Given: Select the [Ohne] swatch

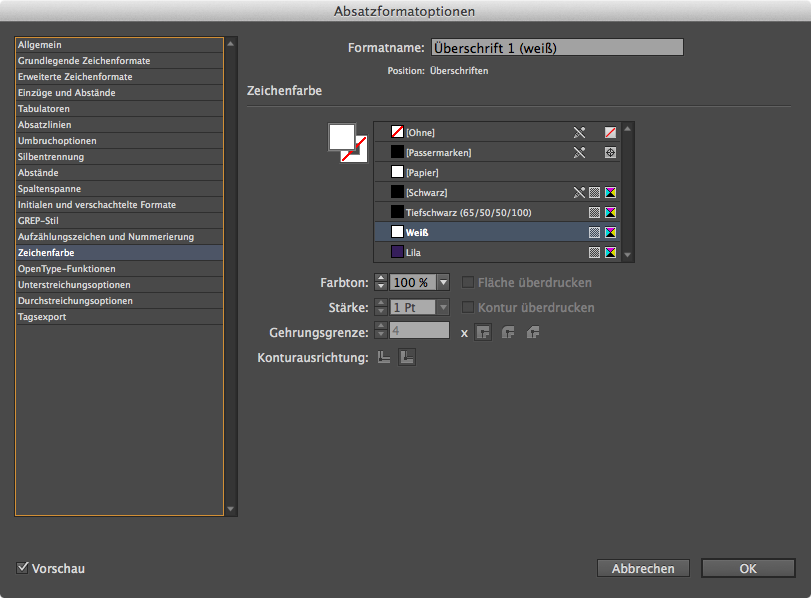Looking at the screenshot, I should coord(497,132).
